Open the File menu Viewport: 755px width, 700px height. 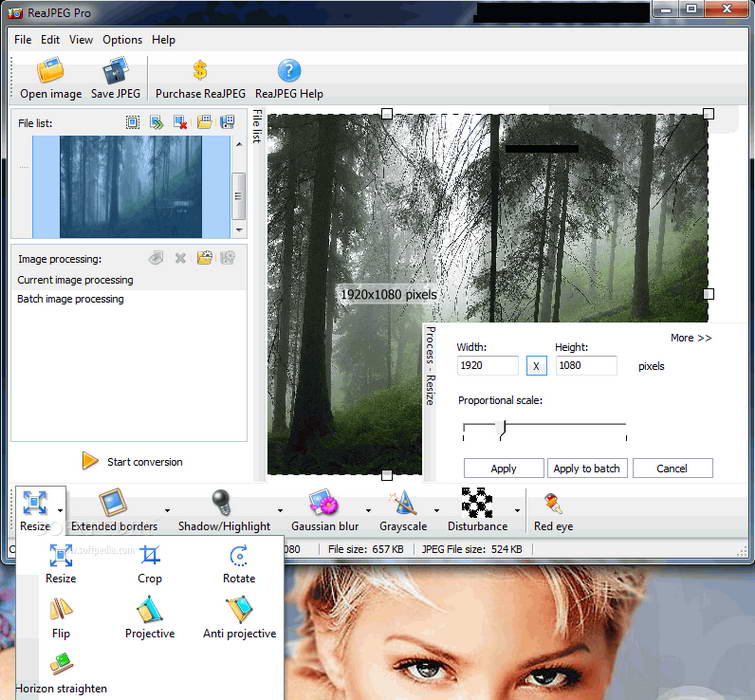pos(23,39)
